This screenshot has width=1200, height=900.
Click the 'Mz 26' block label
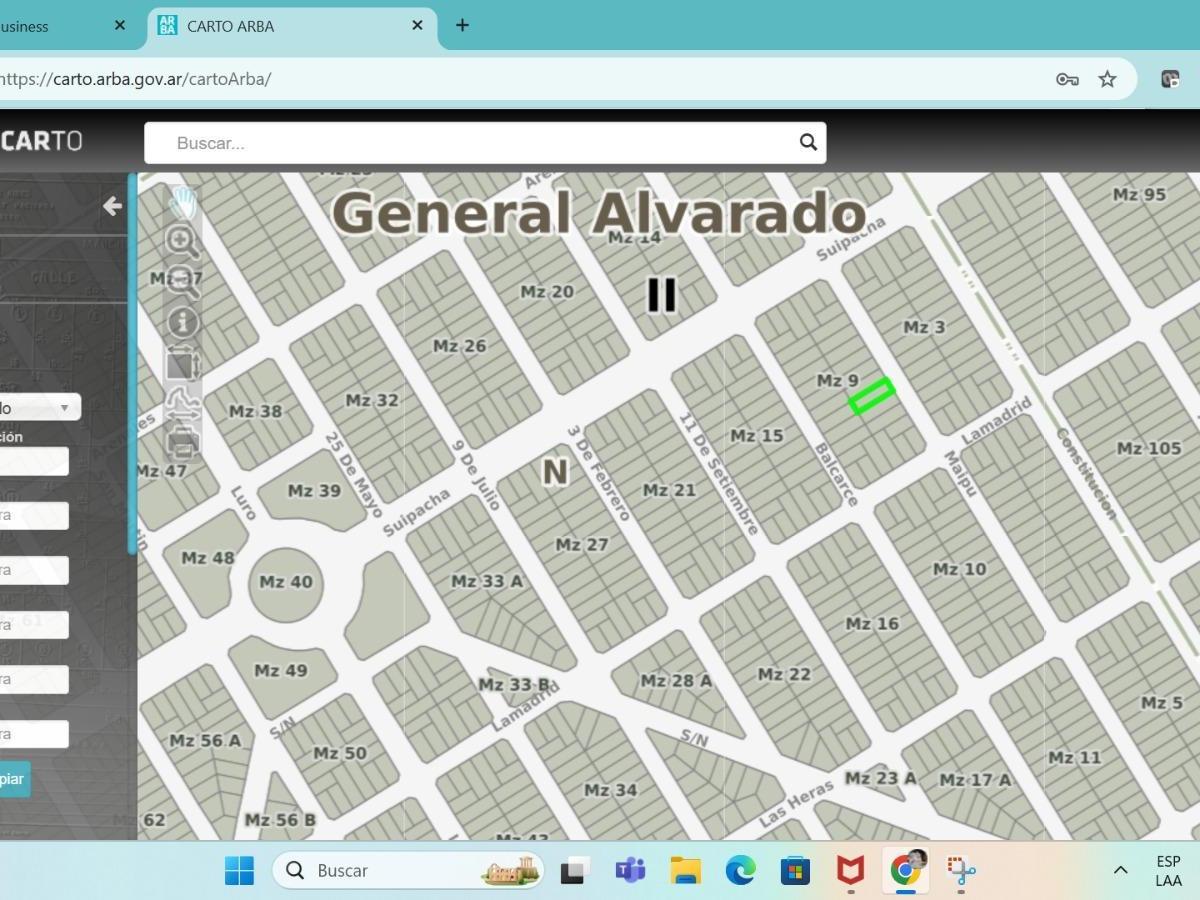tap(459, 346)
